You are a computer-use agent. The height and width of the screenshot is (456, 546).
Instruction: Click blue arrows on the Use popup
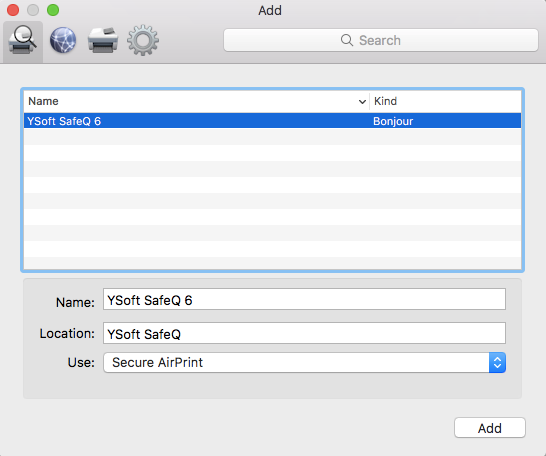[497, 362]
